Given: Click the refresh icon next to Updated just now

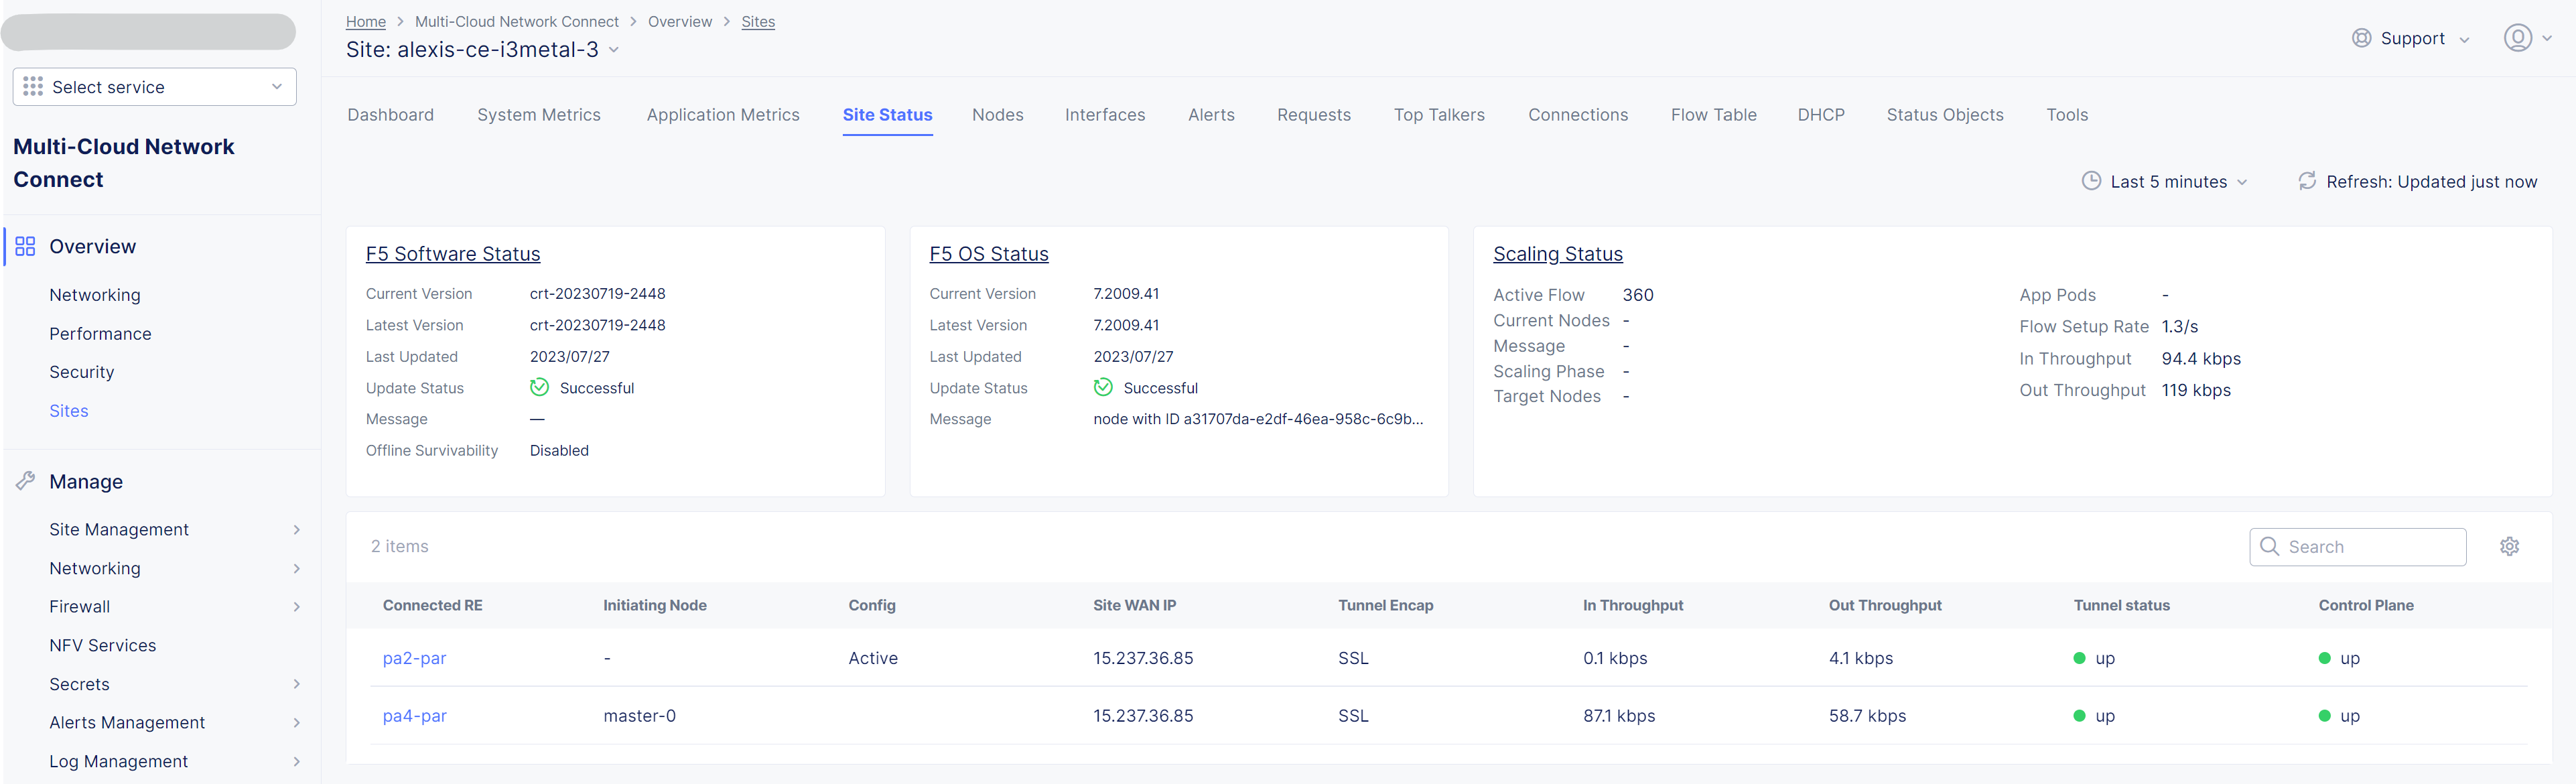Looking at the screenshot, I should [2306, 181].
